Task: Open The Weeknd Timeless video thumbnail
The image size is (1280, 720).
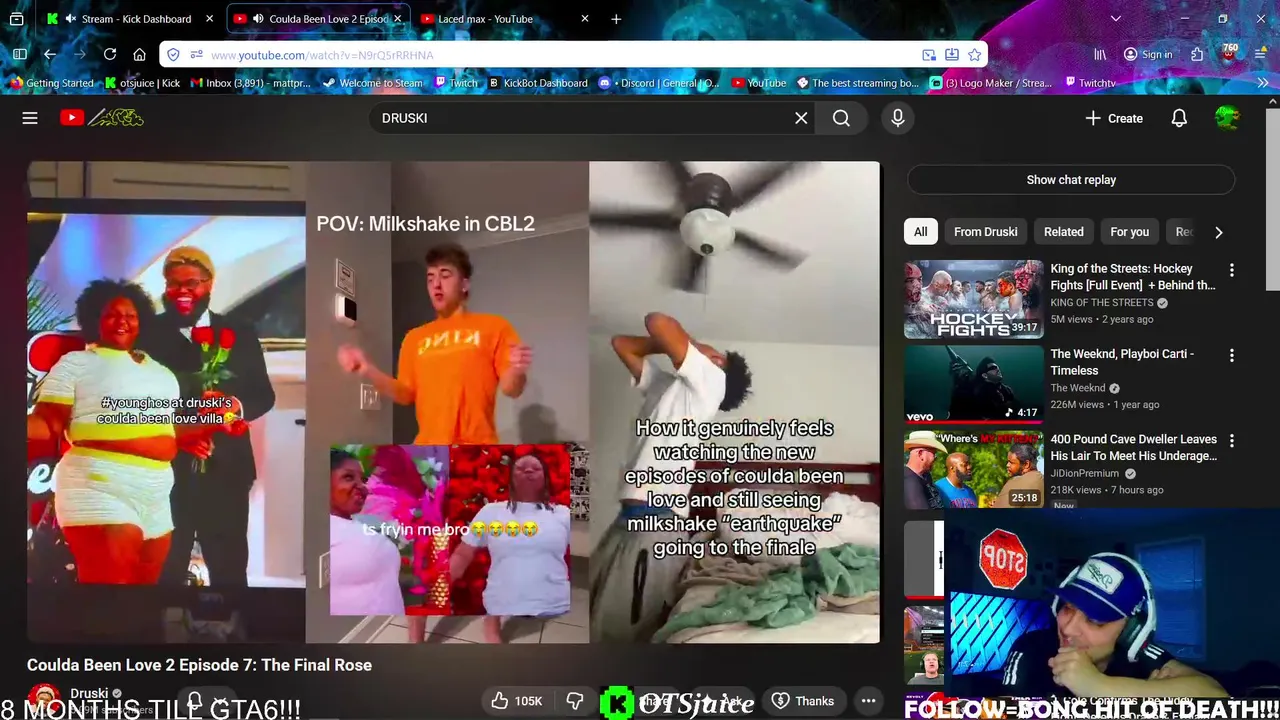Action: pos(973,385)
